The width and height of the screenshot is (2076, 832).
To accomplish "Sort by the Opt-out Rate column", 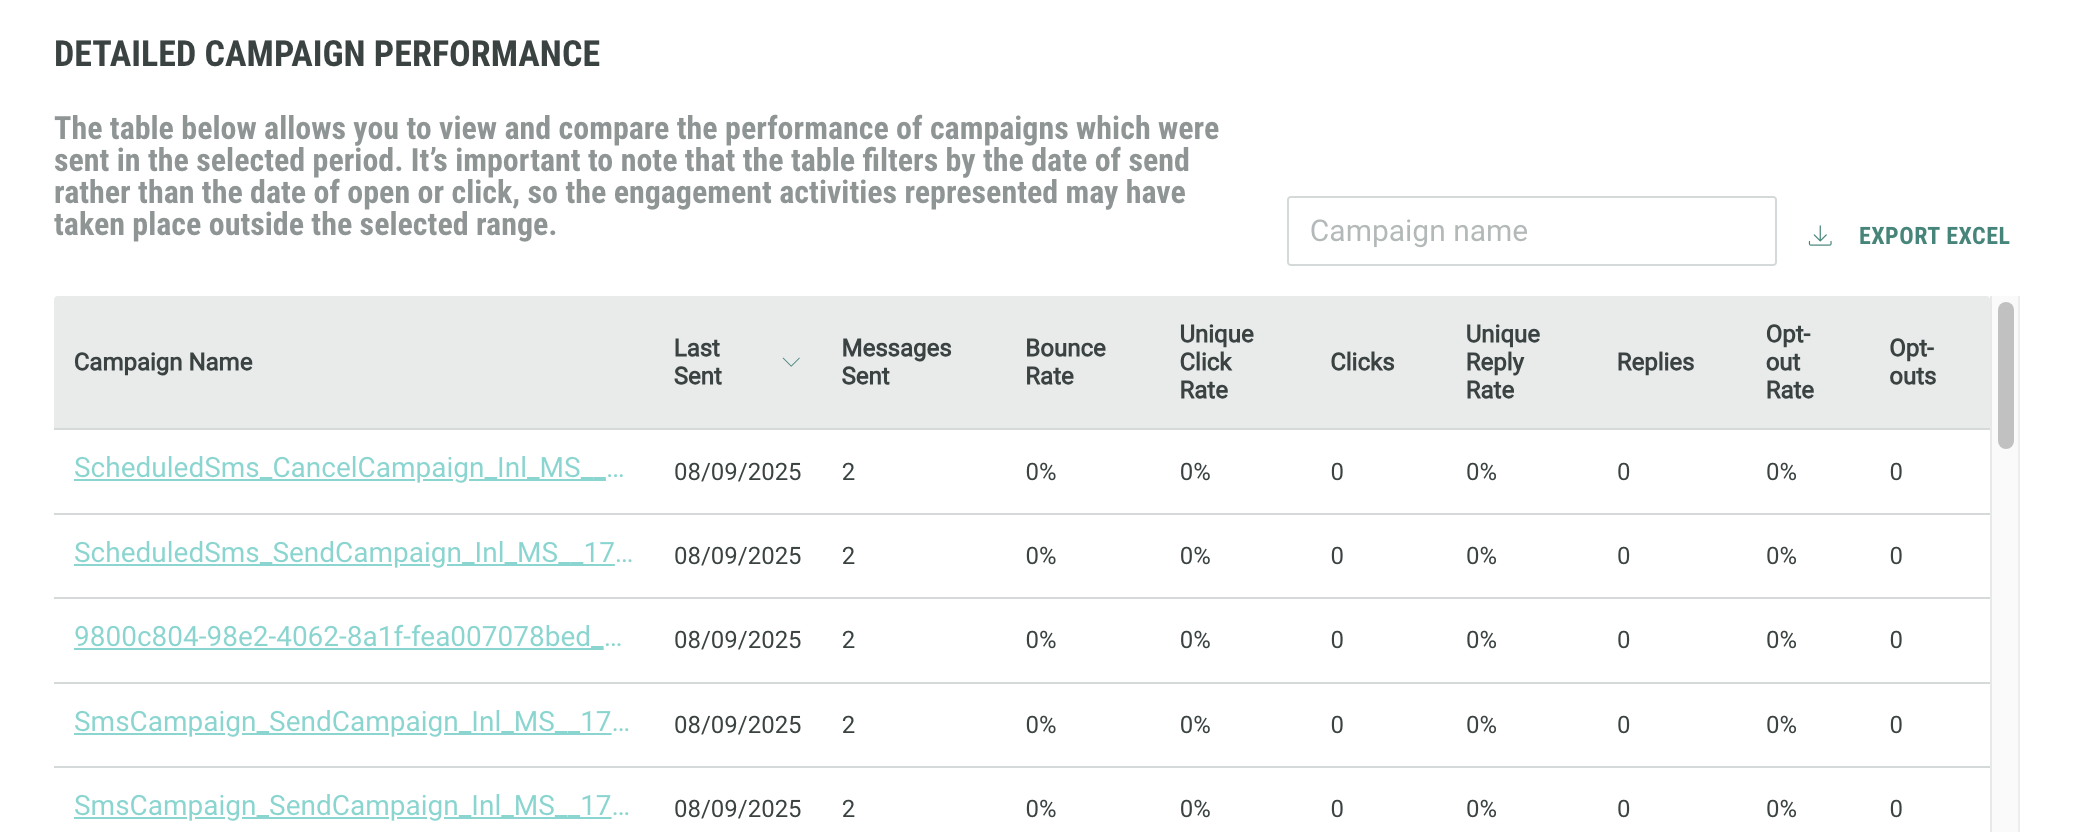I will 1788,362.
